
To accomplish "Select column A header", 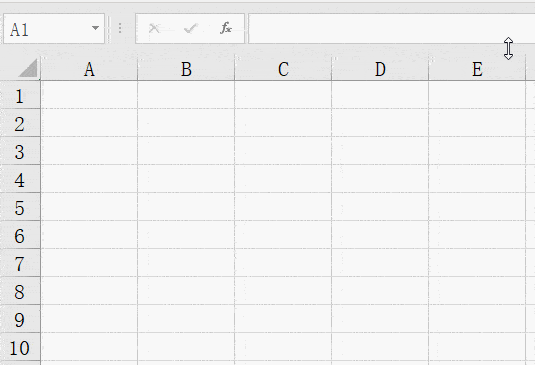I will coord(89,70).
